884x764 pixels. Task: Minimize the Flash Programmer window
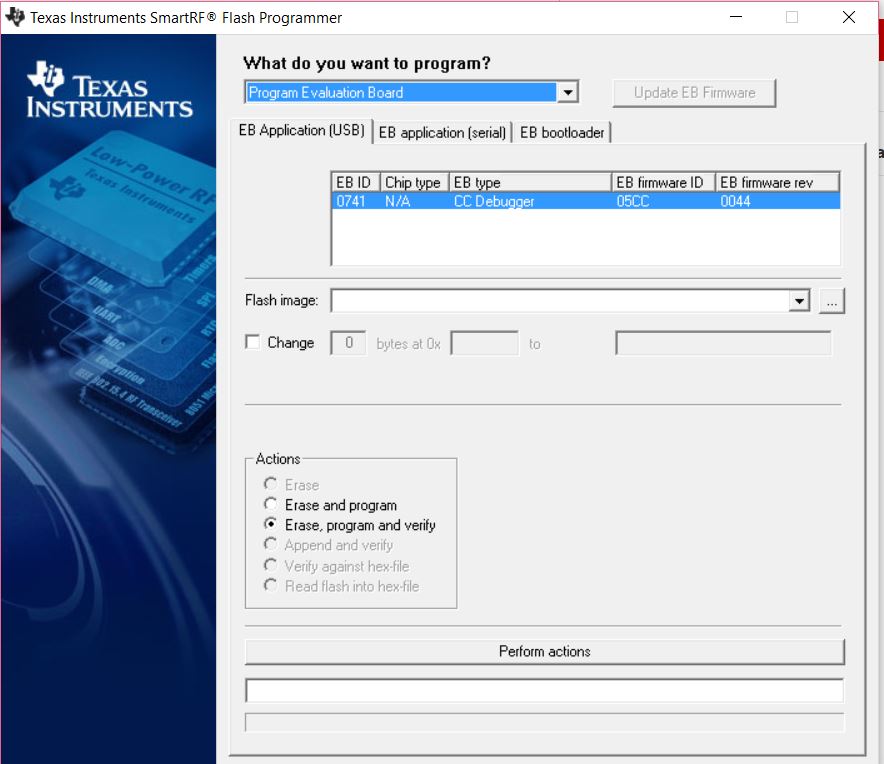click(x=736, y=17)
